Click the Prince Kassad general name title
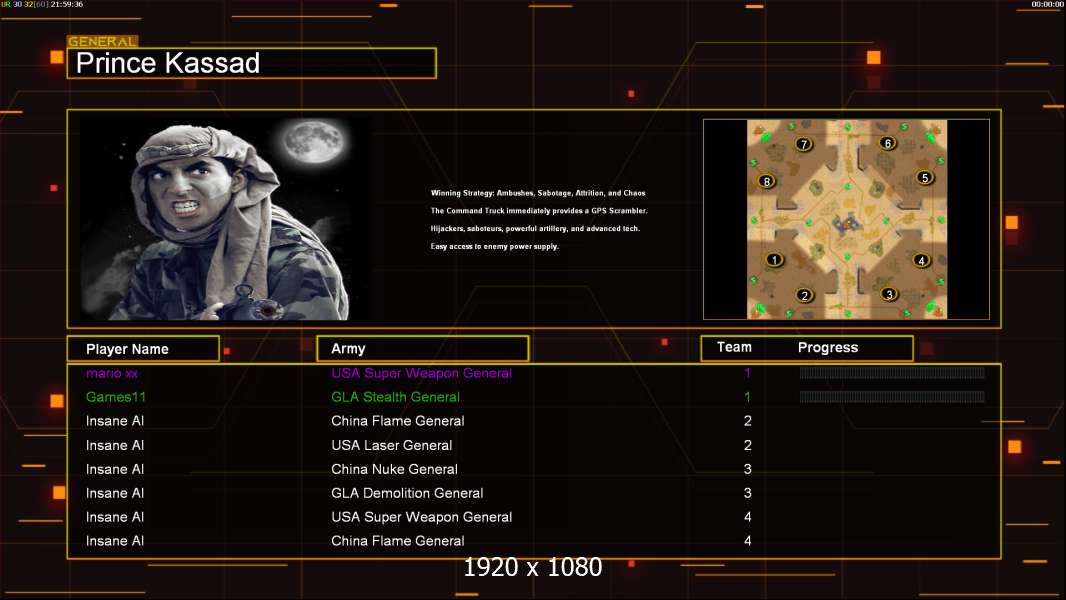The width and height of the screenshot is (1066, 600). tap(168, 63)
